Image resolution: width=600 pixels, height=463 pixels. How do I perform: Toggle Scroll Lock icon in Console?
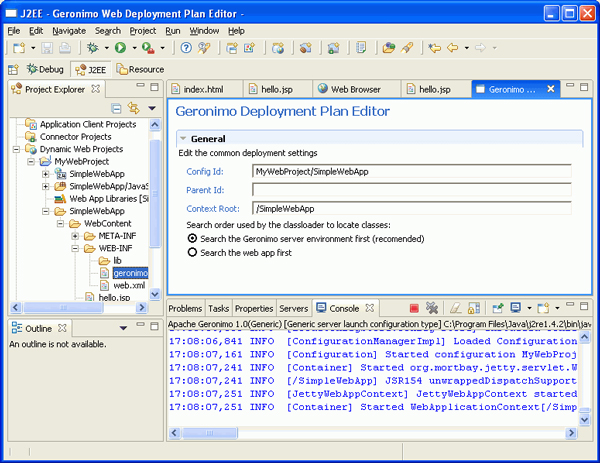click(x=474, y=308)
